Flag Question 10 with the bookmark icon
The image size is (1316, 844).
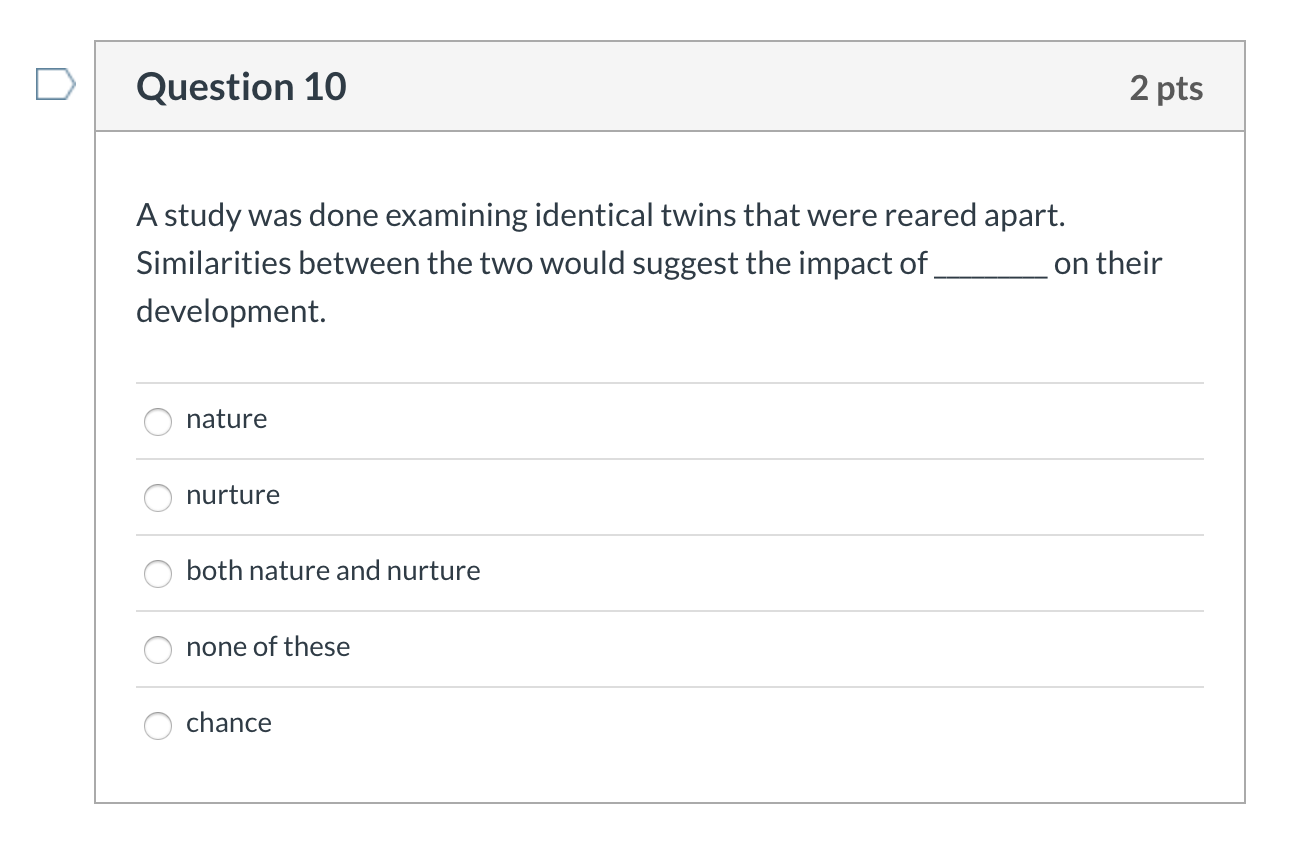pyautogui.click(x=55, y=85)
